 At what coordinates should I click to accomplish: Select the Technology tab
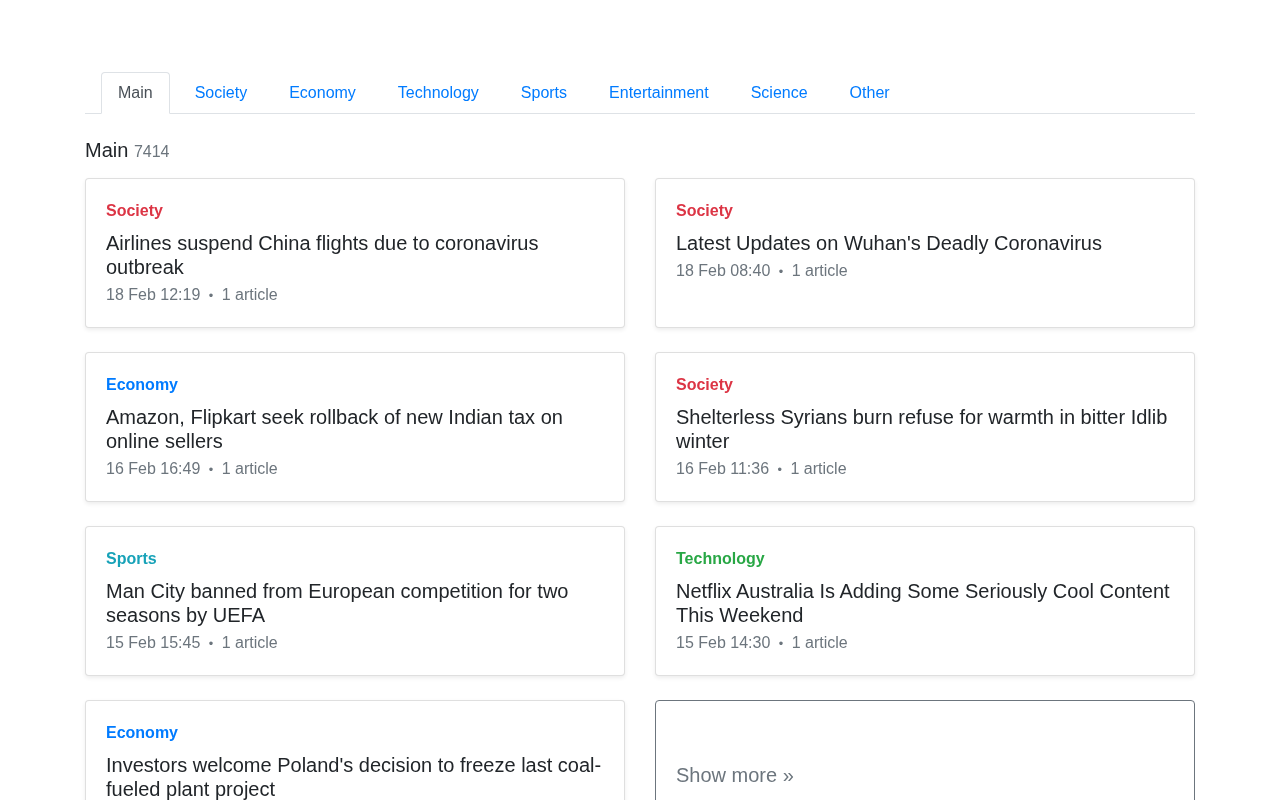click(438, 93)
